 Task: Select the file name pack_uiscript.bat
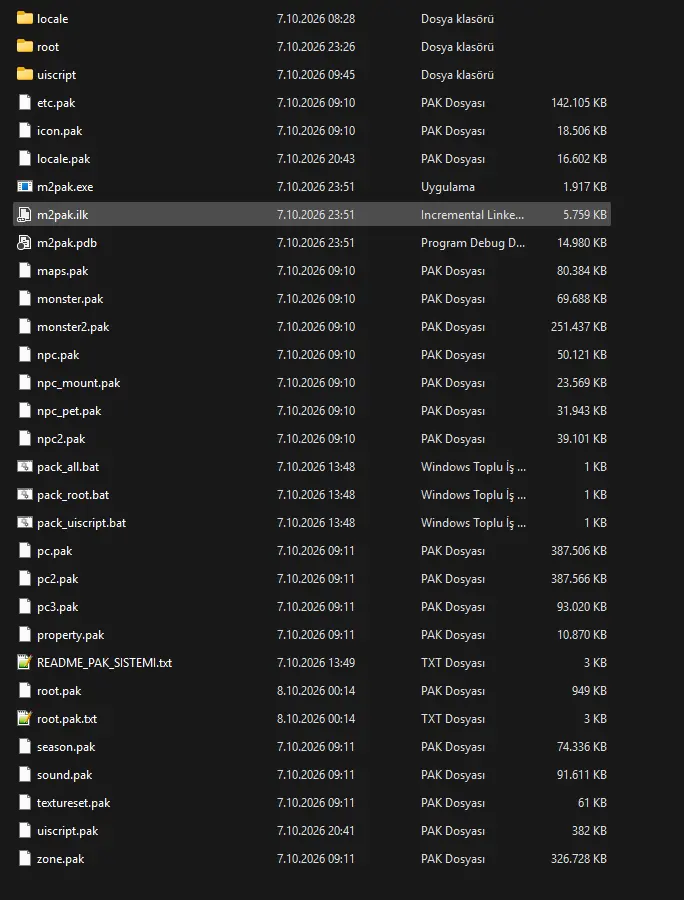(81, 523)
